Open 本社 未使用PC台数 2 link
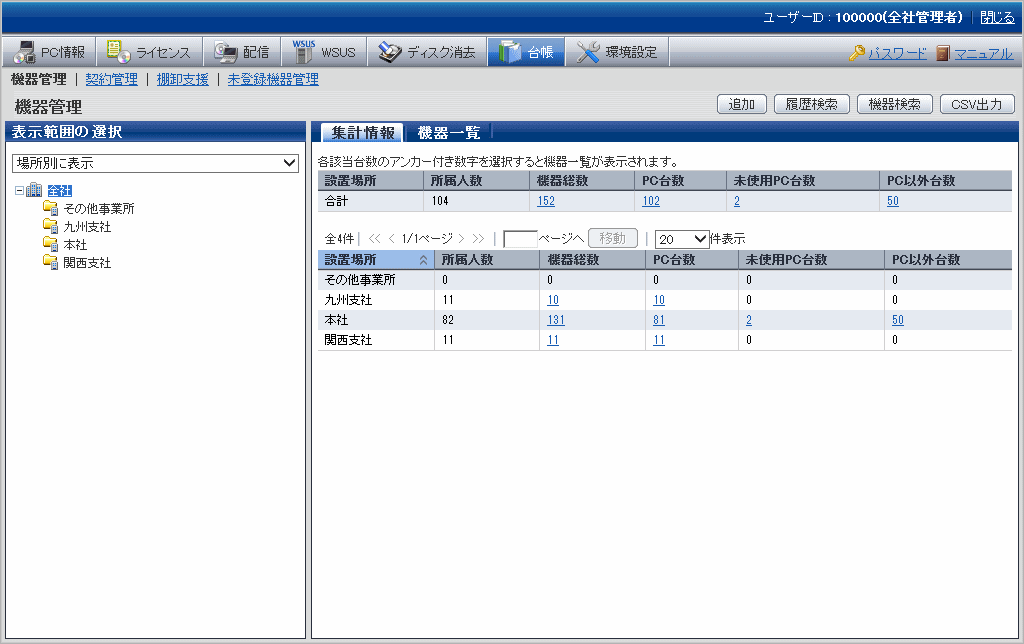This screenshot has width=1024, height=644. [x=749, y=320]
